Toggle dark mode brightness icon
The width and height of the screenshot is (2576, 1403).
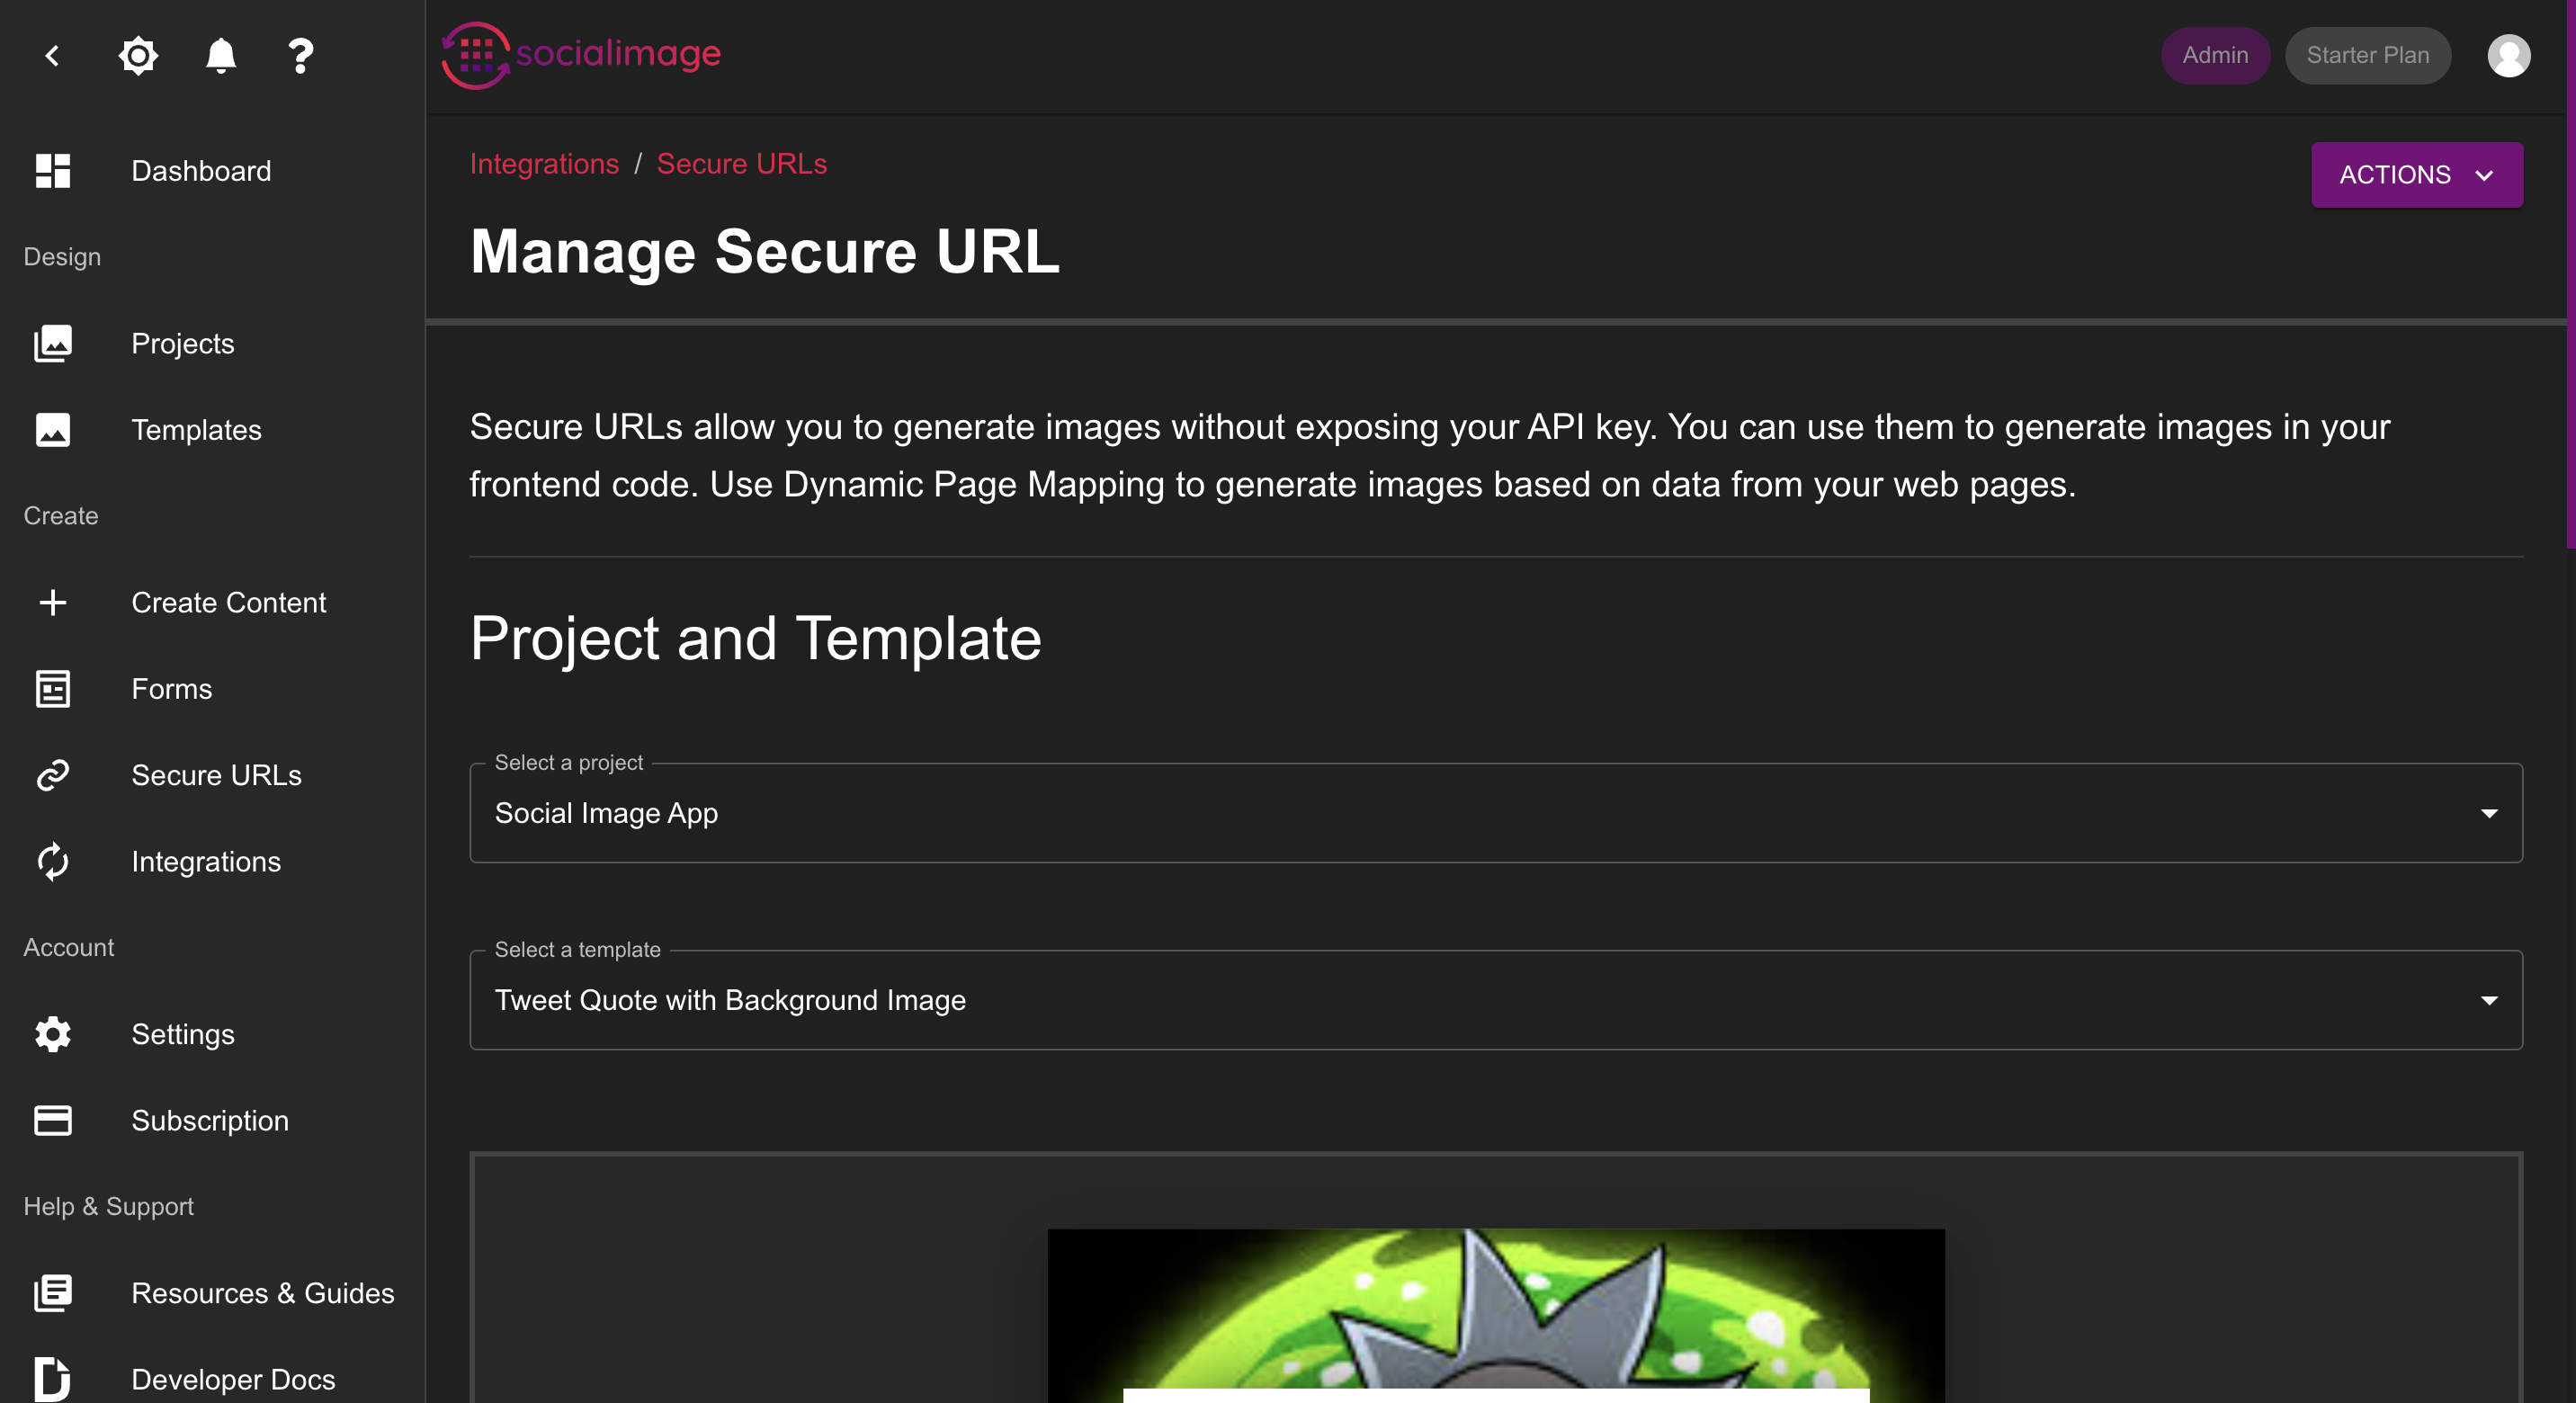click(x=138, y=55)
